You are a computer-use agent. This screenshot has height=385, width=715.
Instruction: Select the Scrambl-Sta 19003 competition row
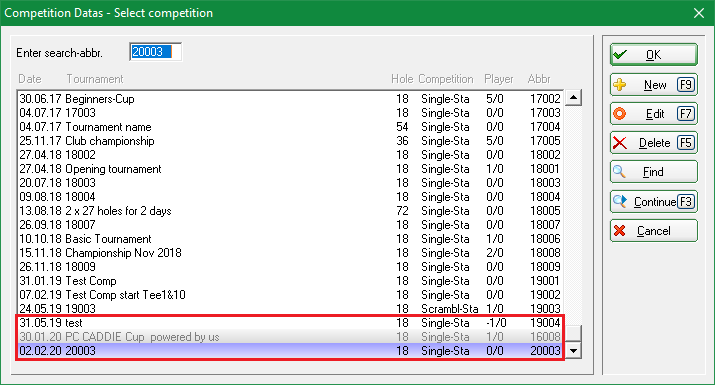tap(290, 309)
